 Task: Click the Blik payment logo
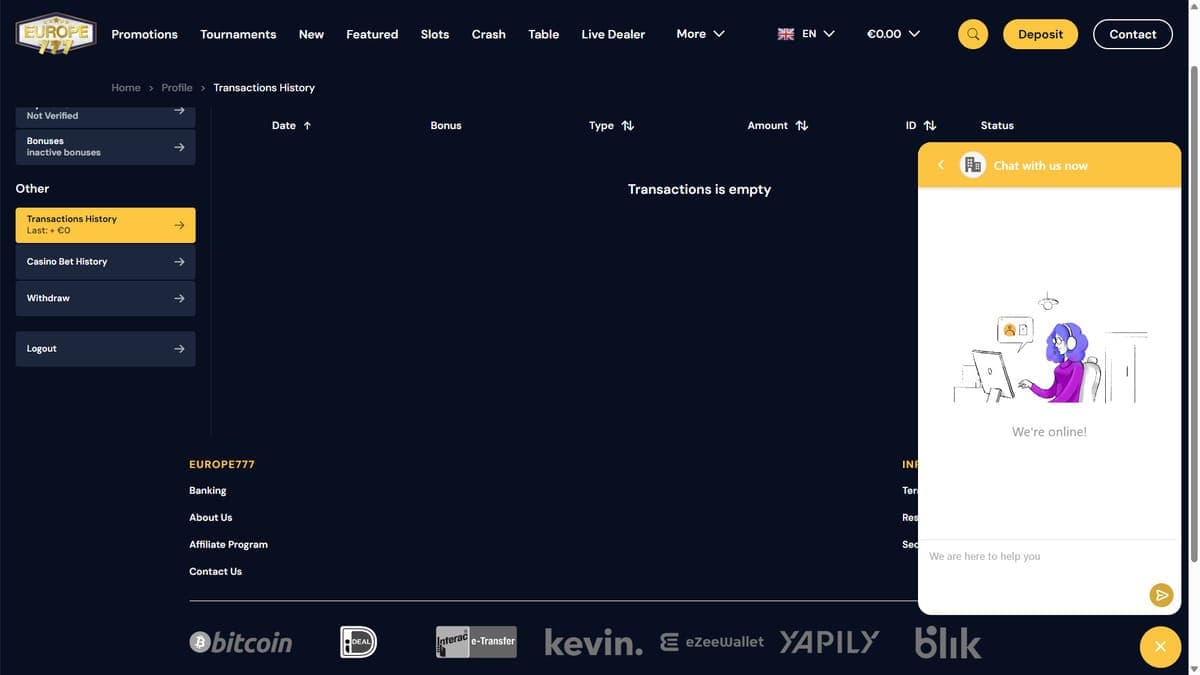pos(948,642)
